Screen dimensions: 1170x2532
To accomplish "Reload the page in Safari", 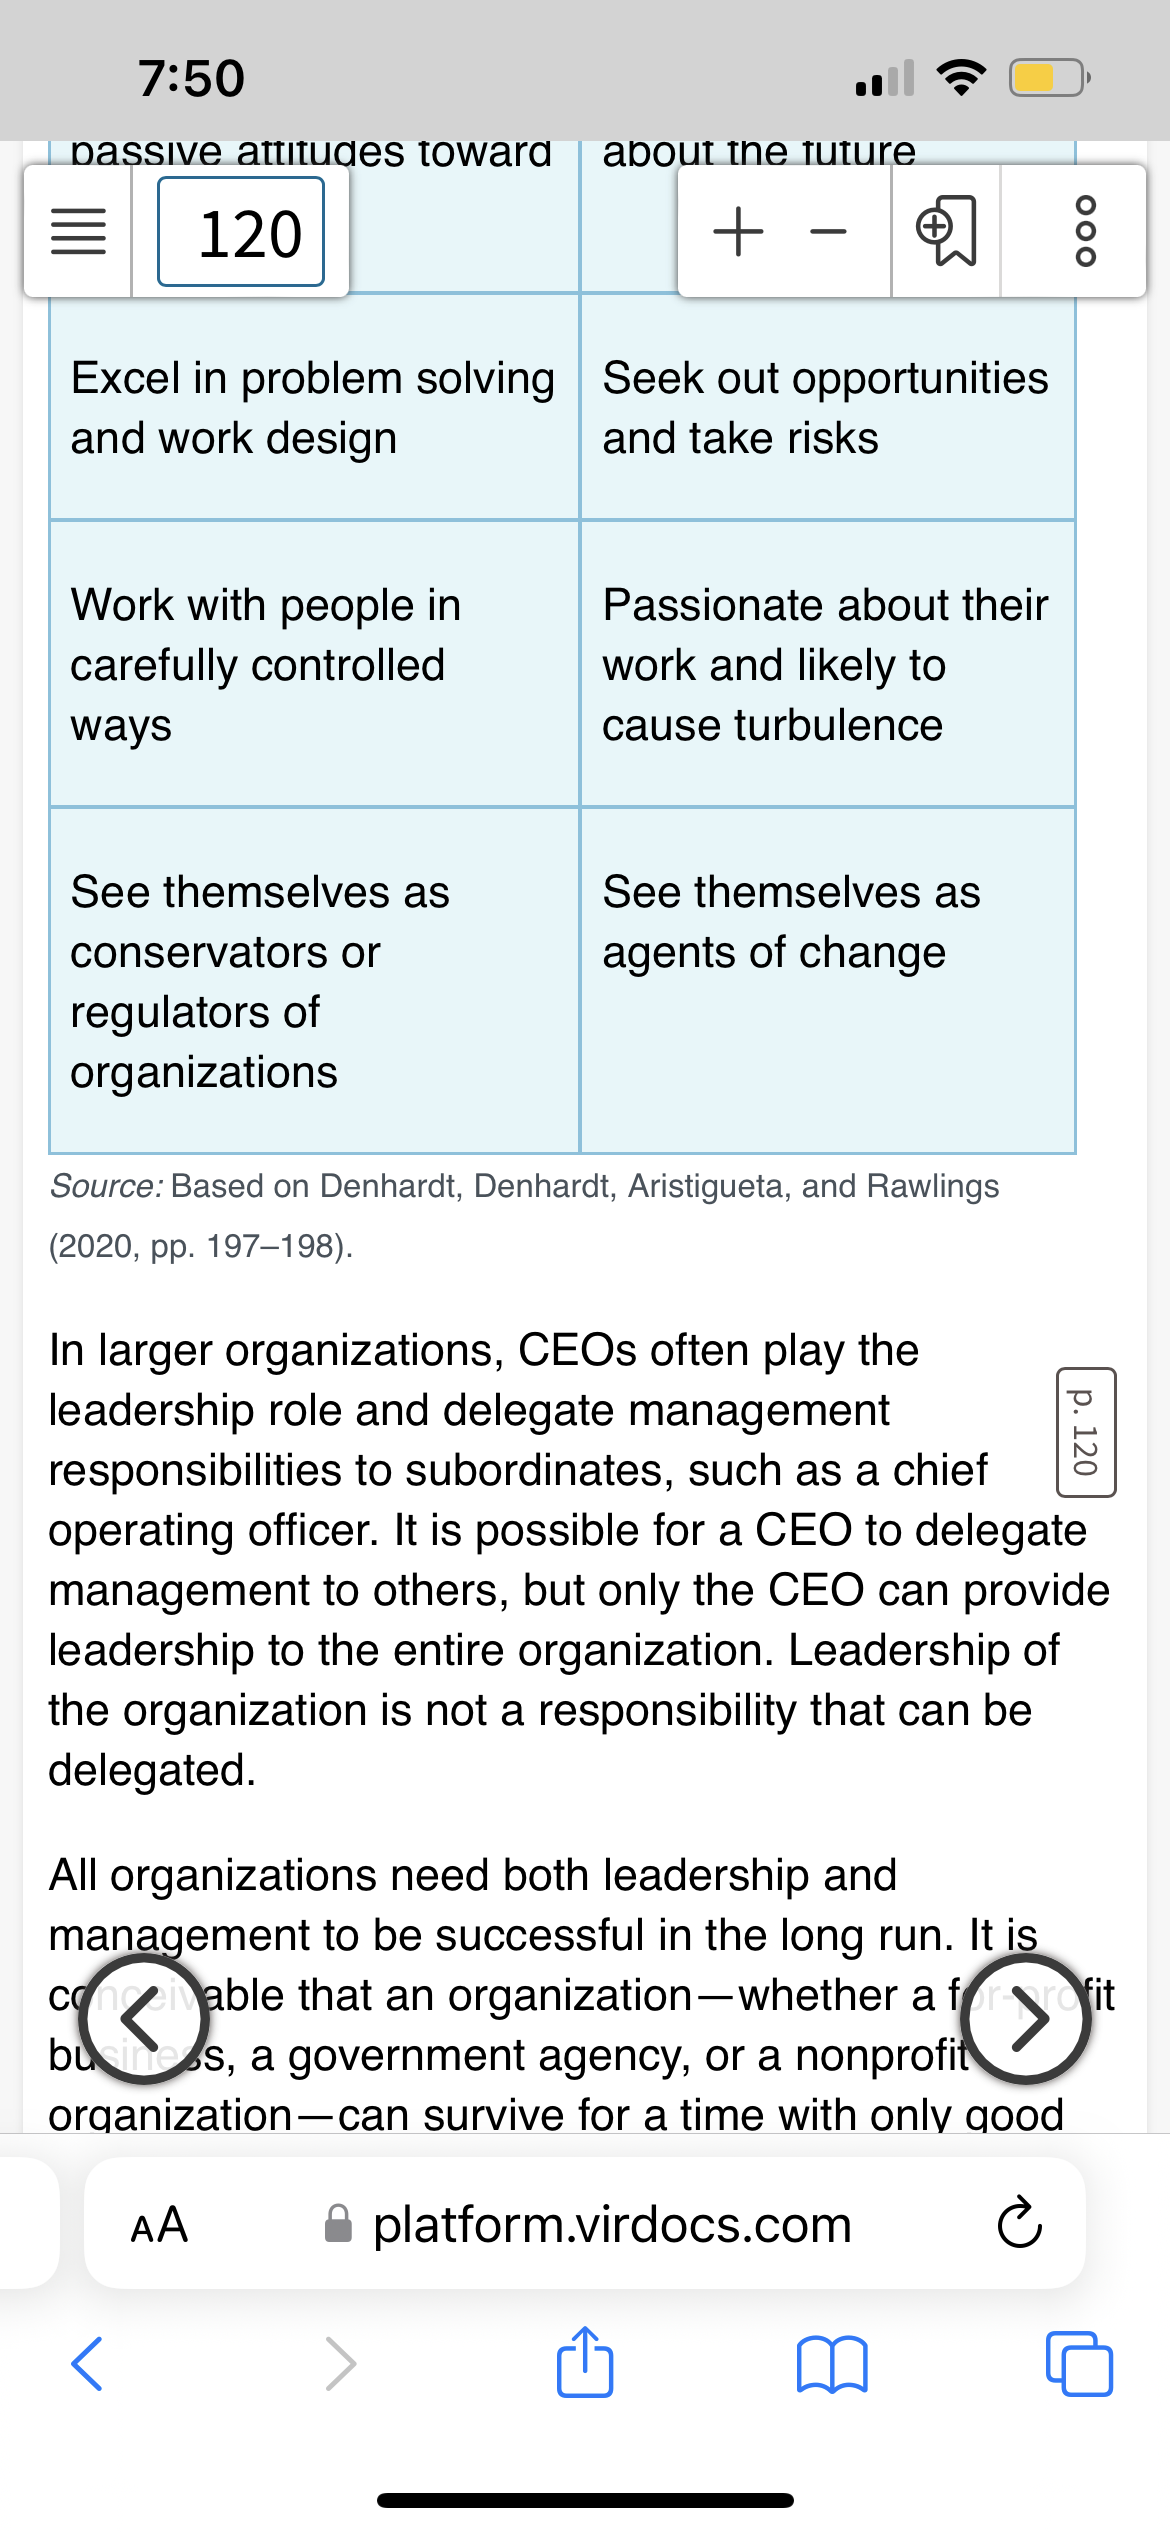I will (x=1019, y=2224).
